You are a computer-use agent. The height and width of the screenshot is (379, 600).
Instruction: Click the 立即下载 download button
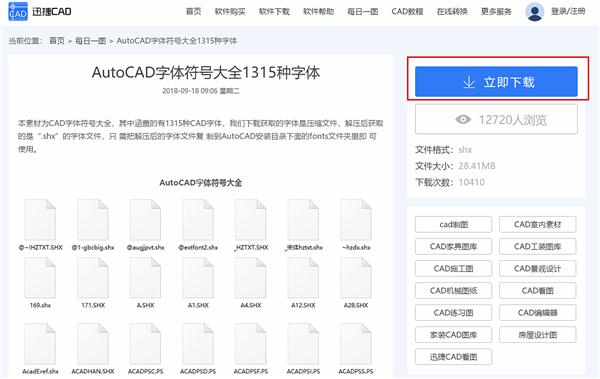[x=496, y=82]
